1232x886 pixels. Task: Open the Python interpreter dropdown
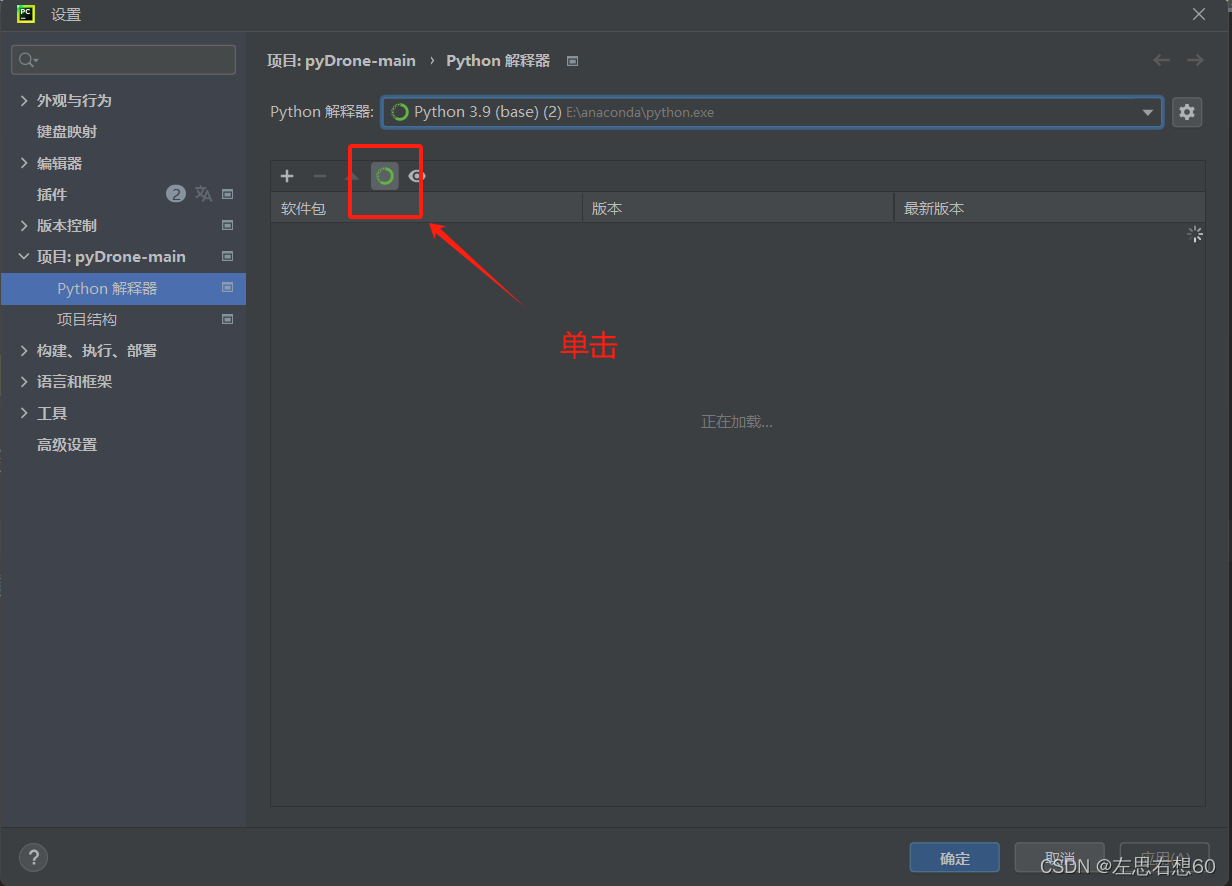(772, 112)
